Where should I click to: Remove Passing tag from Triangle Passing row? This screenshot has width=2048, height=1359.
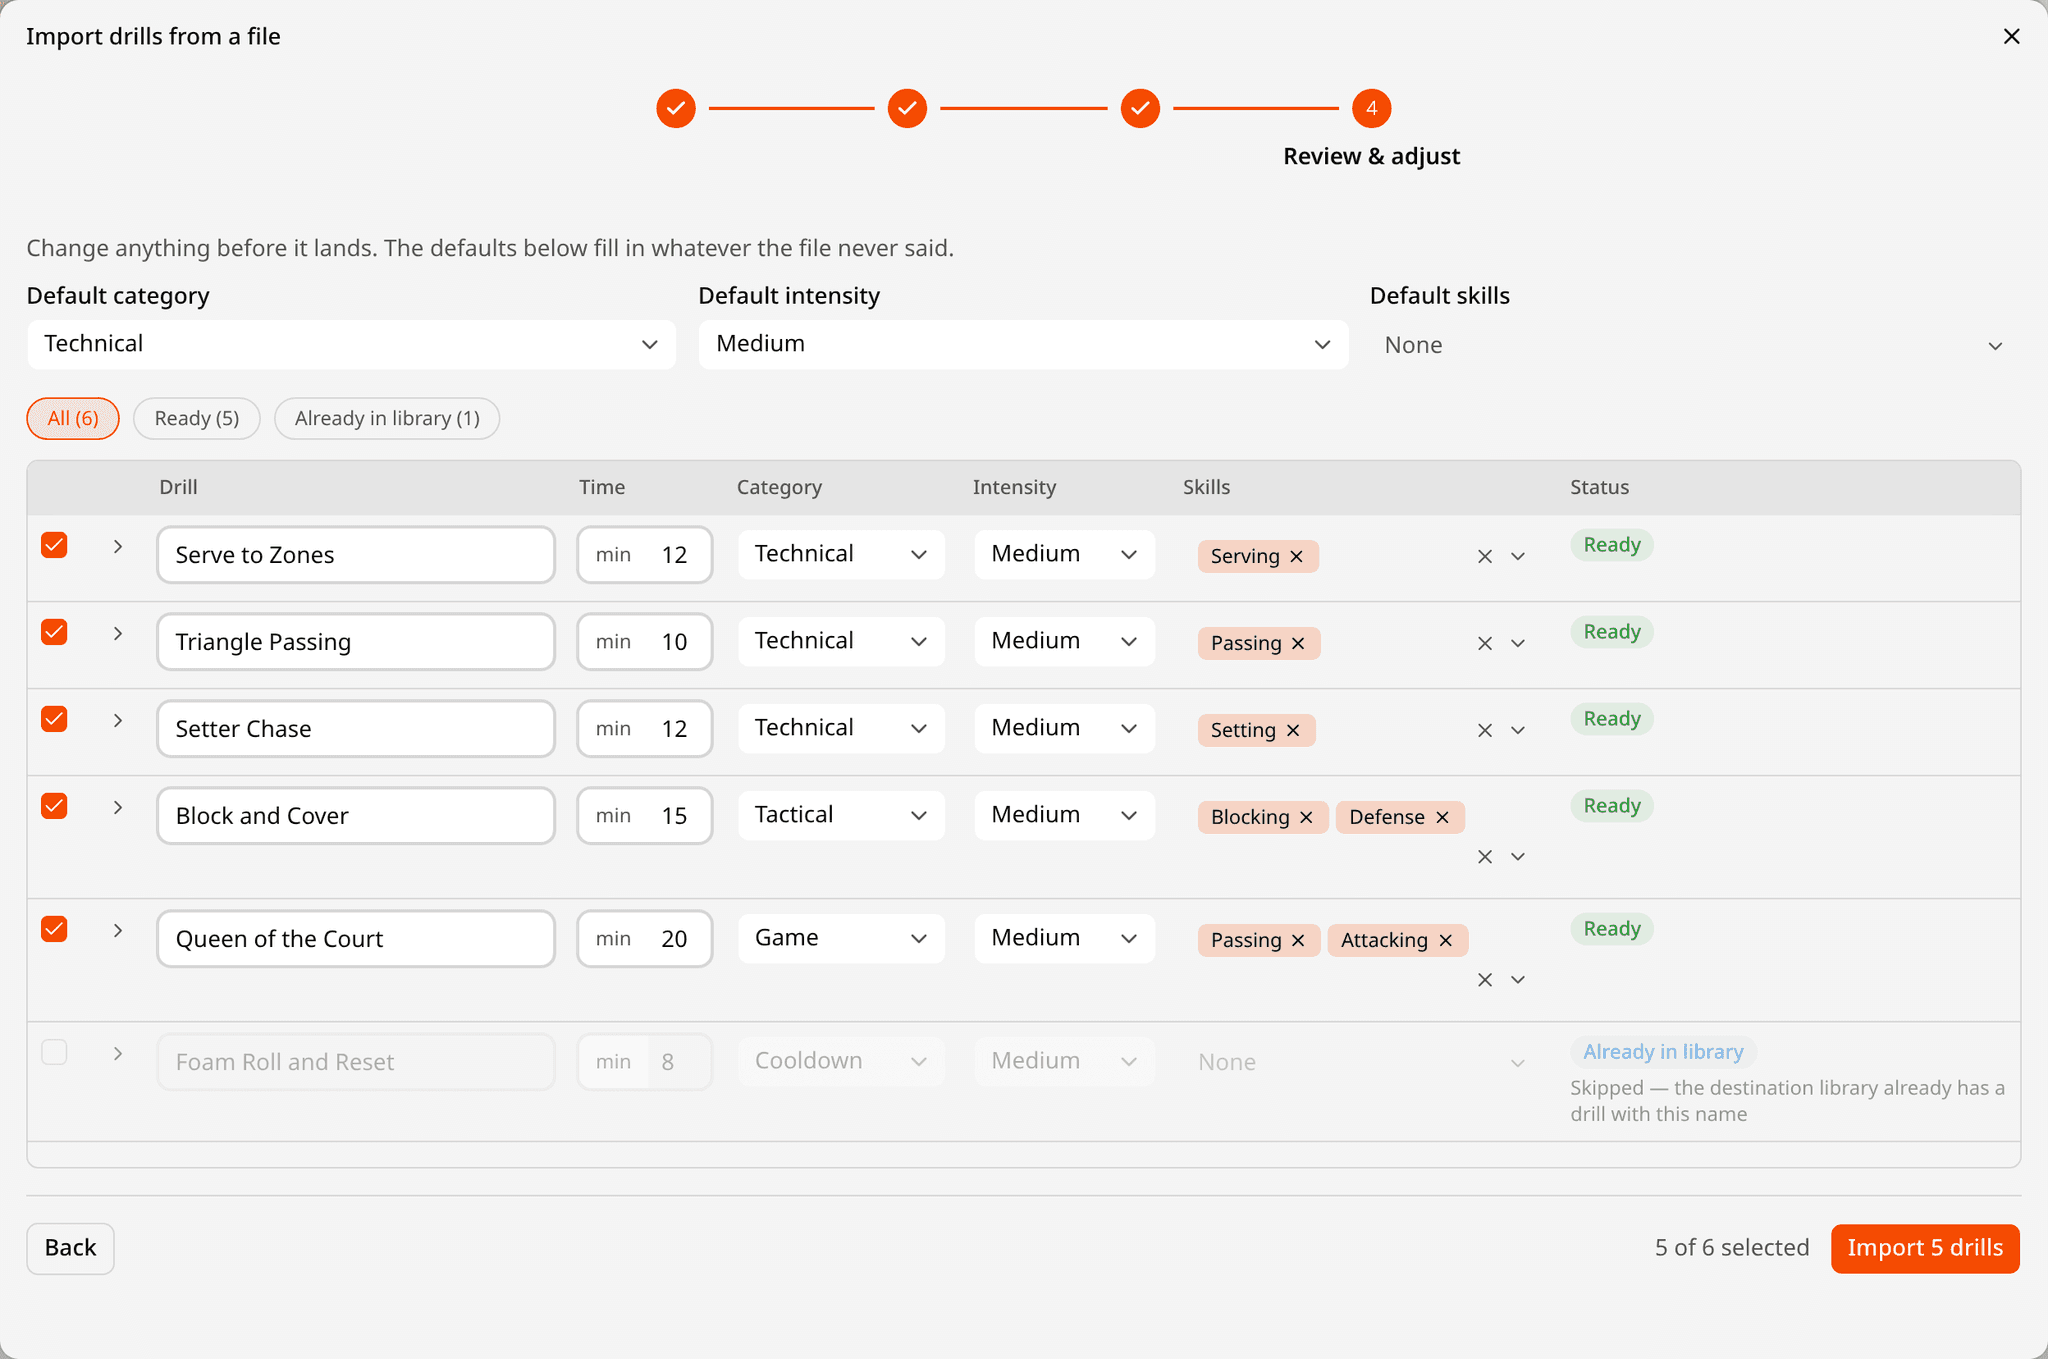pyautogui.click(x=1298, y=643)
